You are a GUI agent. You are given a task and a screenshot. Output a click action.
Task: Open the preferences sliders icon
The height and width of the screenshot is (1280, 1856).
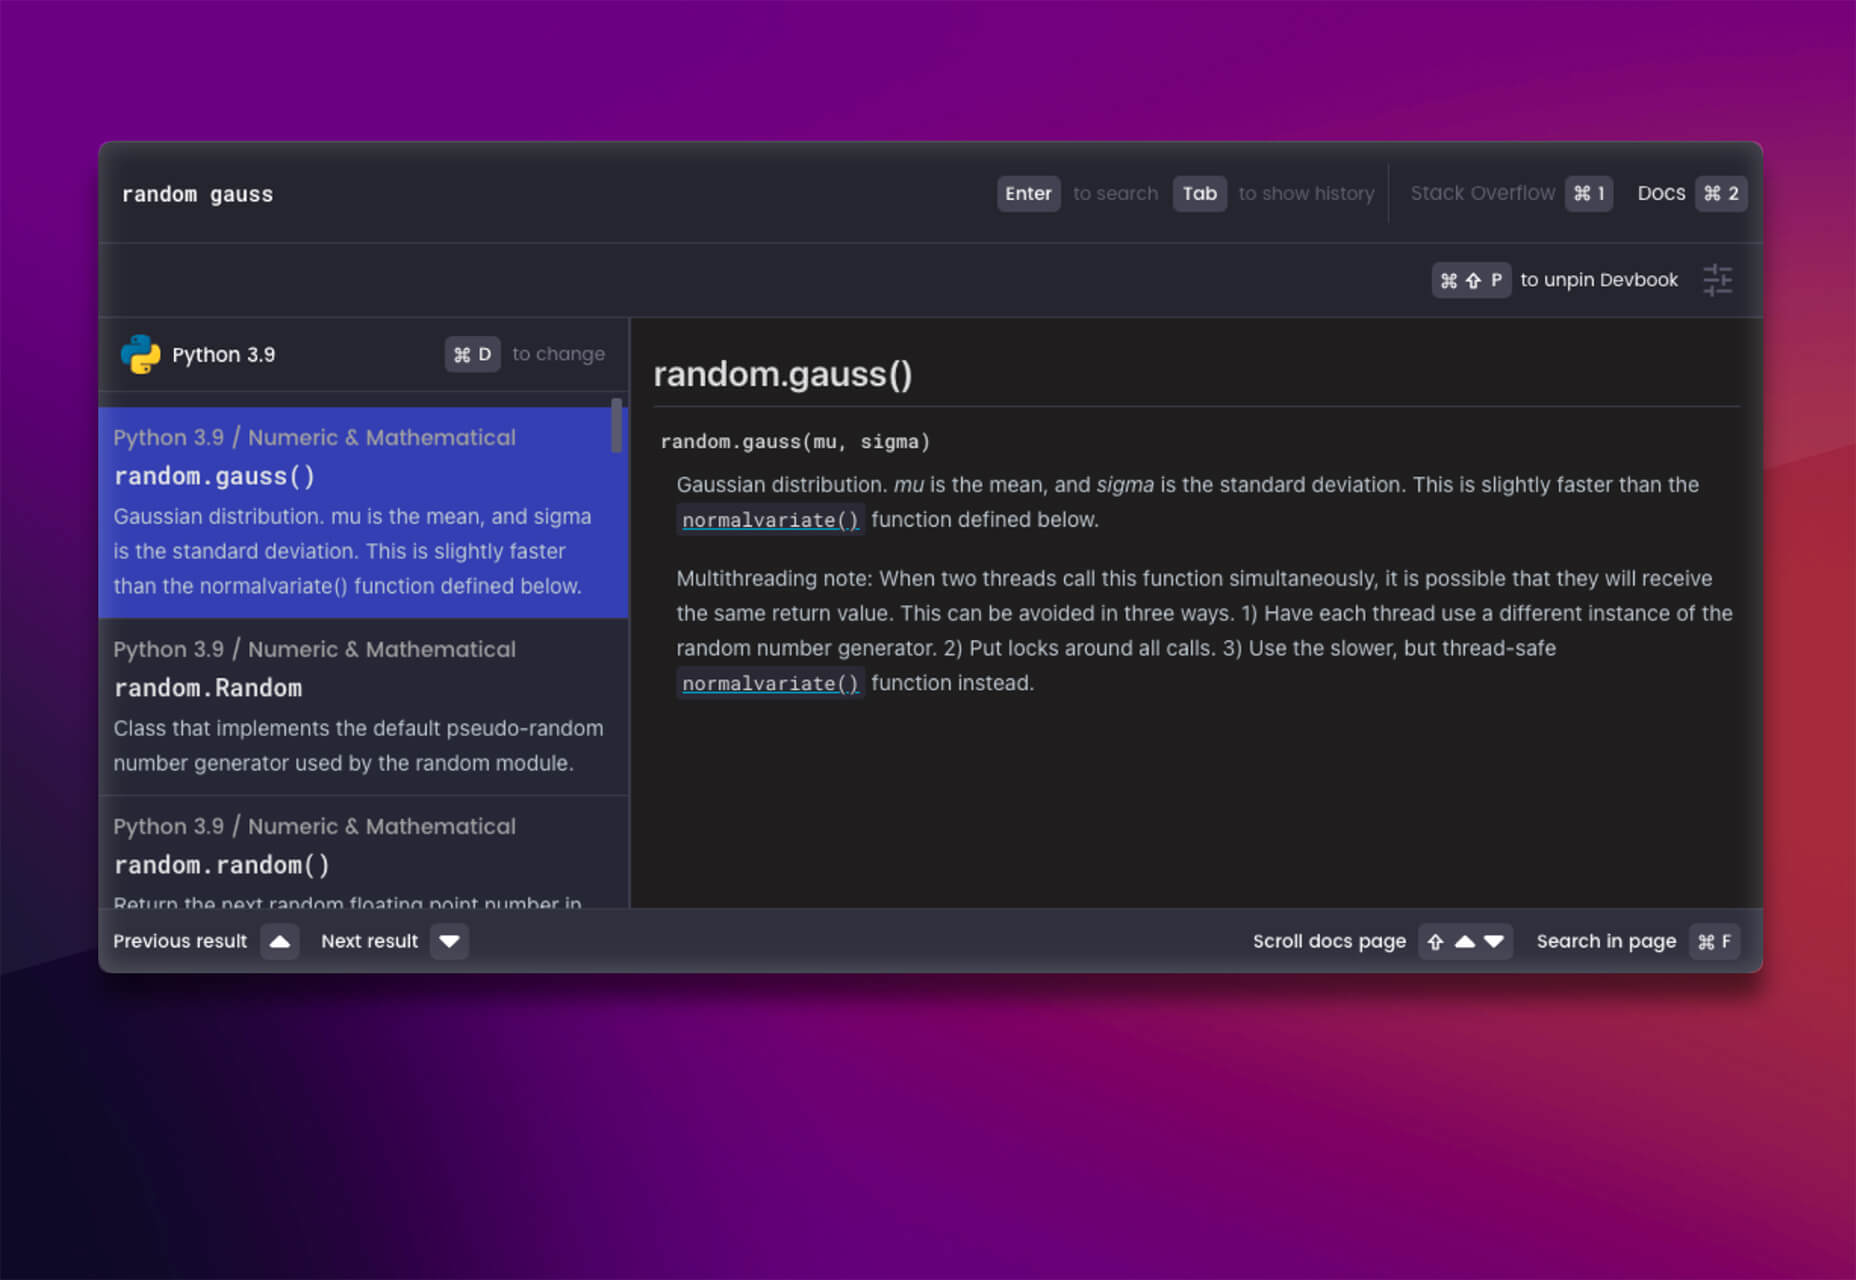point(1717,280)
